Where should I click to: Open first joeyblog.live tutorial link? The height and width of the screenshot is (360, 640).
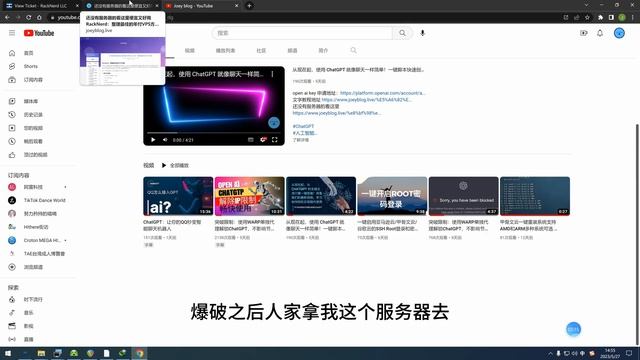tap(367, 100)
